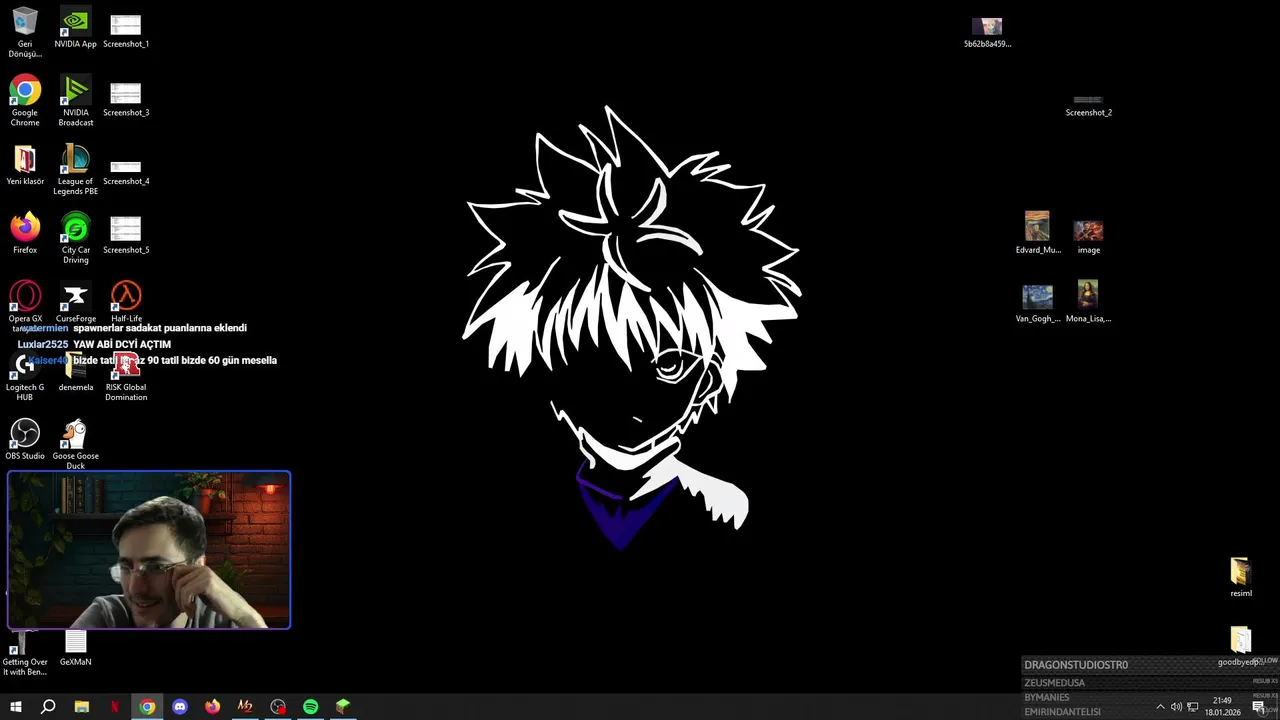Launch the Half-Life desktop shortcut
This screenshot has height=720, width=1280.
[126, 303]
